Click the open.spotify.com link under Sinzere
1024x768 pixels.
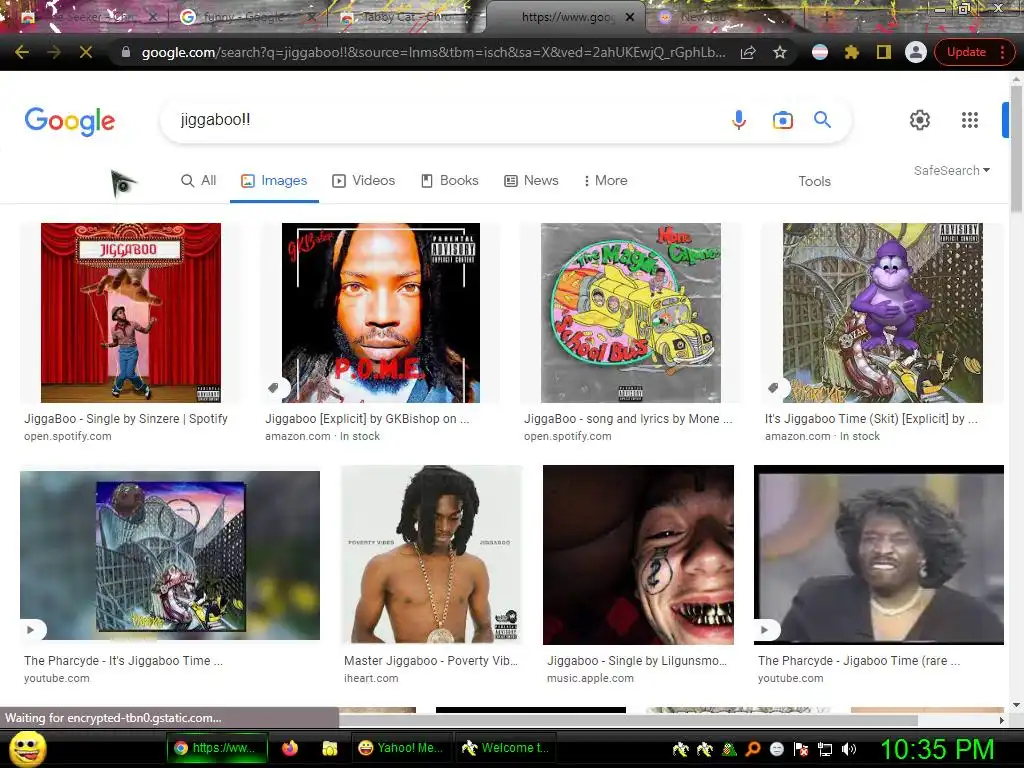pos(68,436)
